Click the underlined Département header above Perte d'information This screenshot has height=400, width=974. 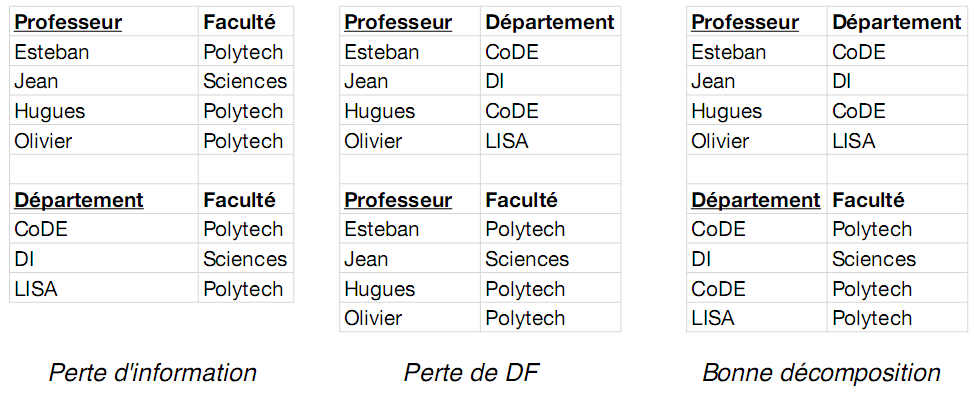(79, 200)
